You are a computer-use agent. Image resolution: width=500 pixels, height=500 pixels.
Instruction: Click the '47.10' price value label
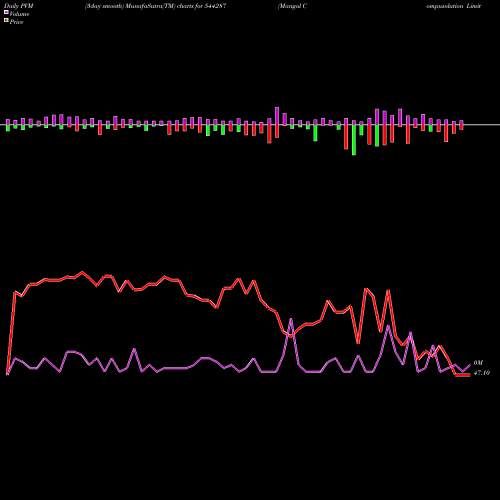click(x=481, y=373)
